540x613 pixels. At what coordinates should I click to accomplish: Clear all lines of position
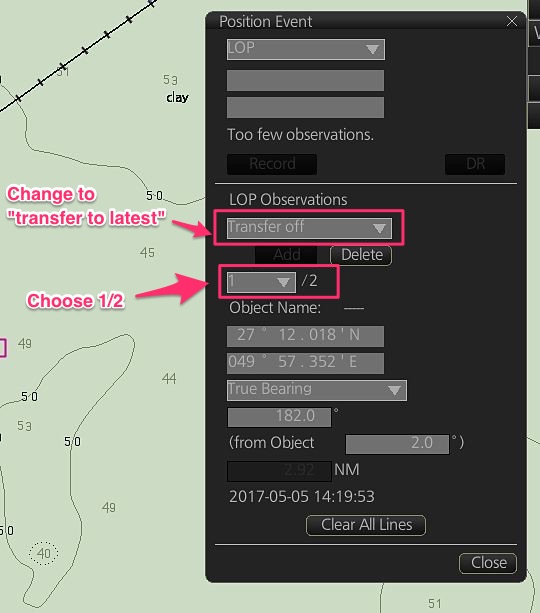[x=366, y=525]
